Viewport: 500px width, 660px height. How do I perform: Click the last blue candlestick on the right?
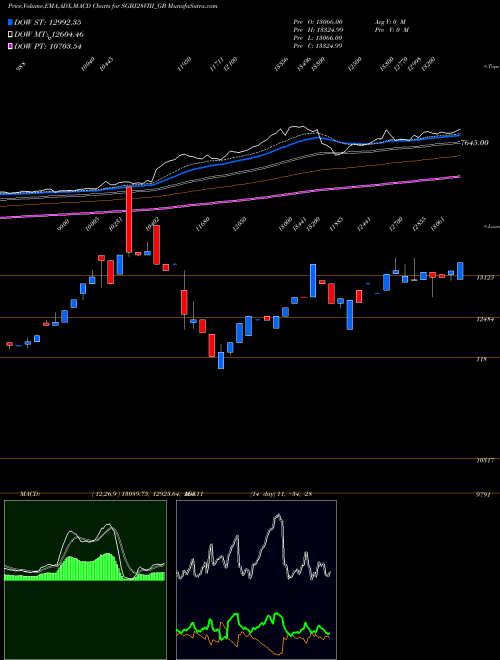pos(460,271)
